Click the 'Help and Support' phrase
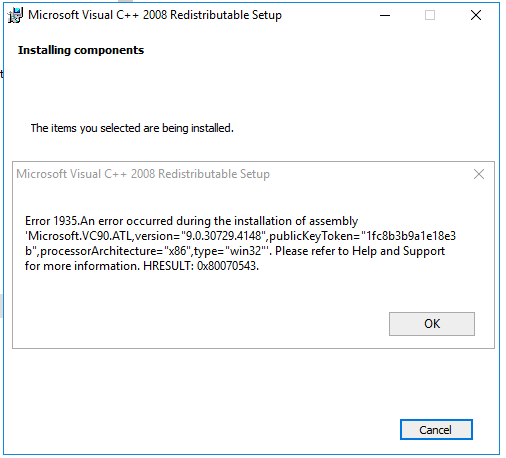506x458 pixels. pos(399,251)
